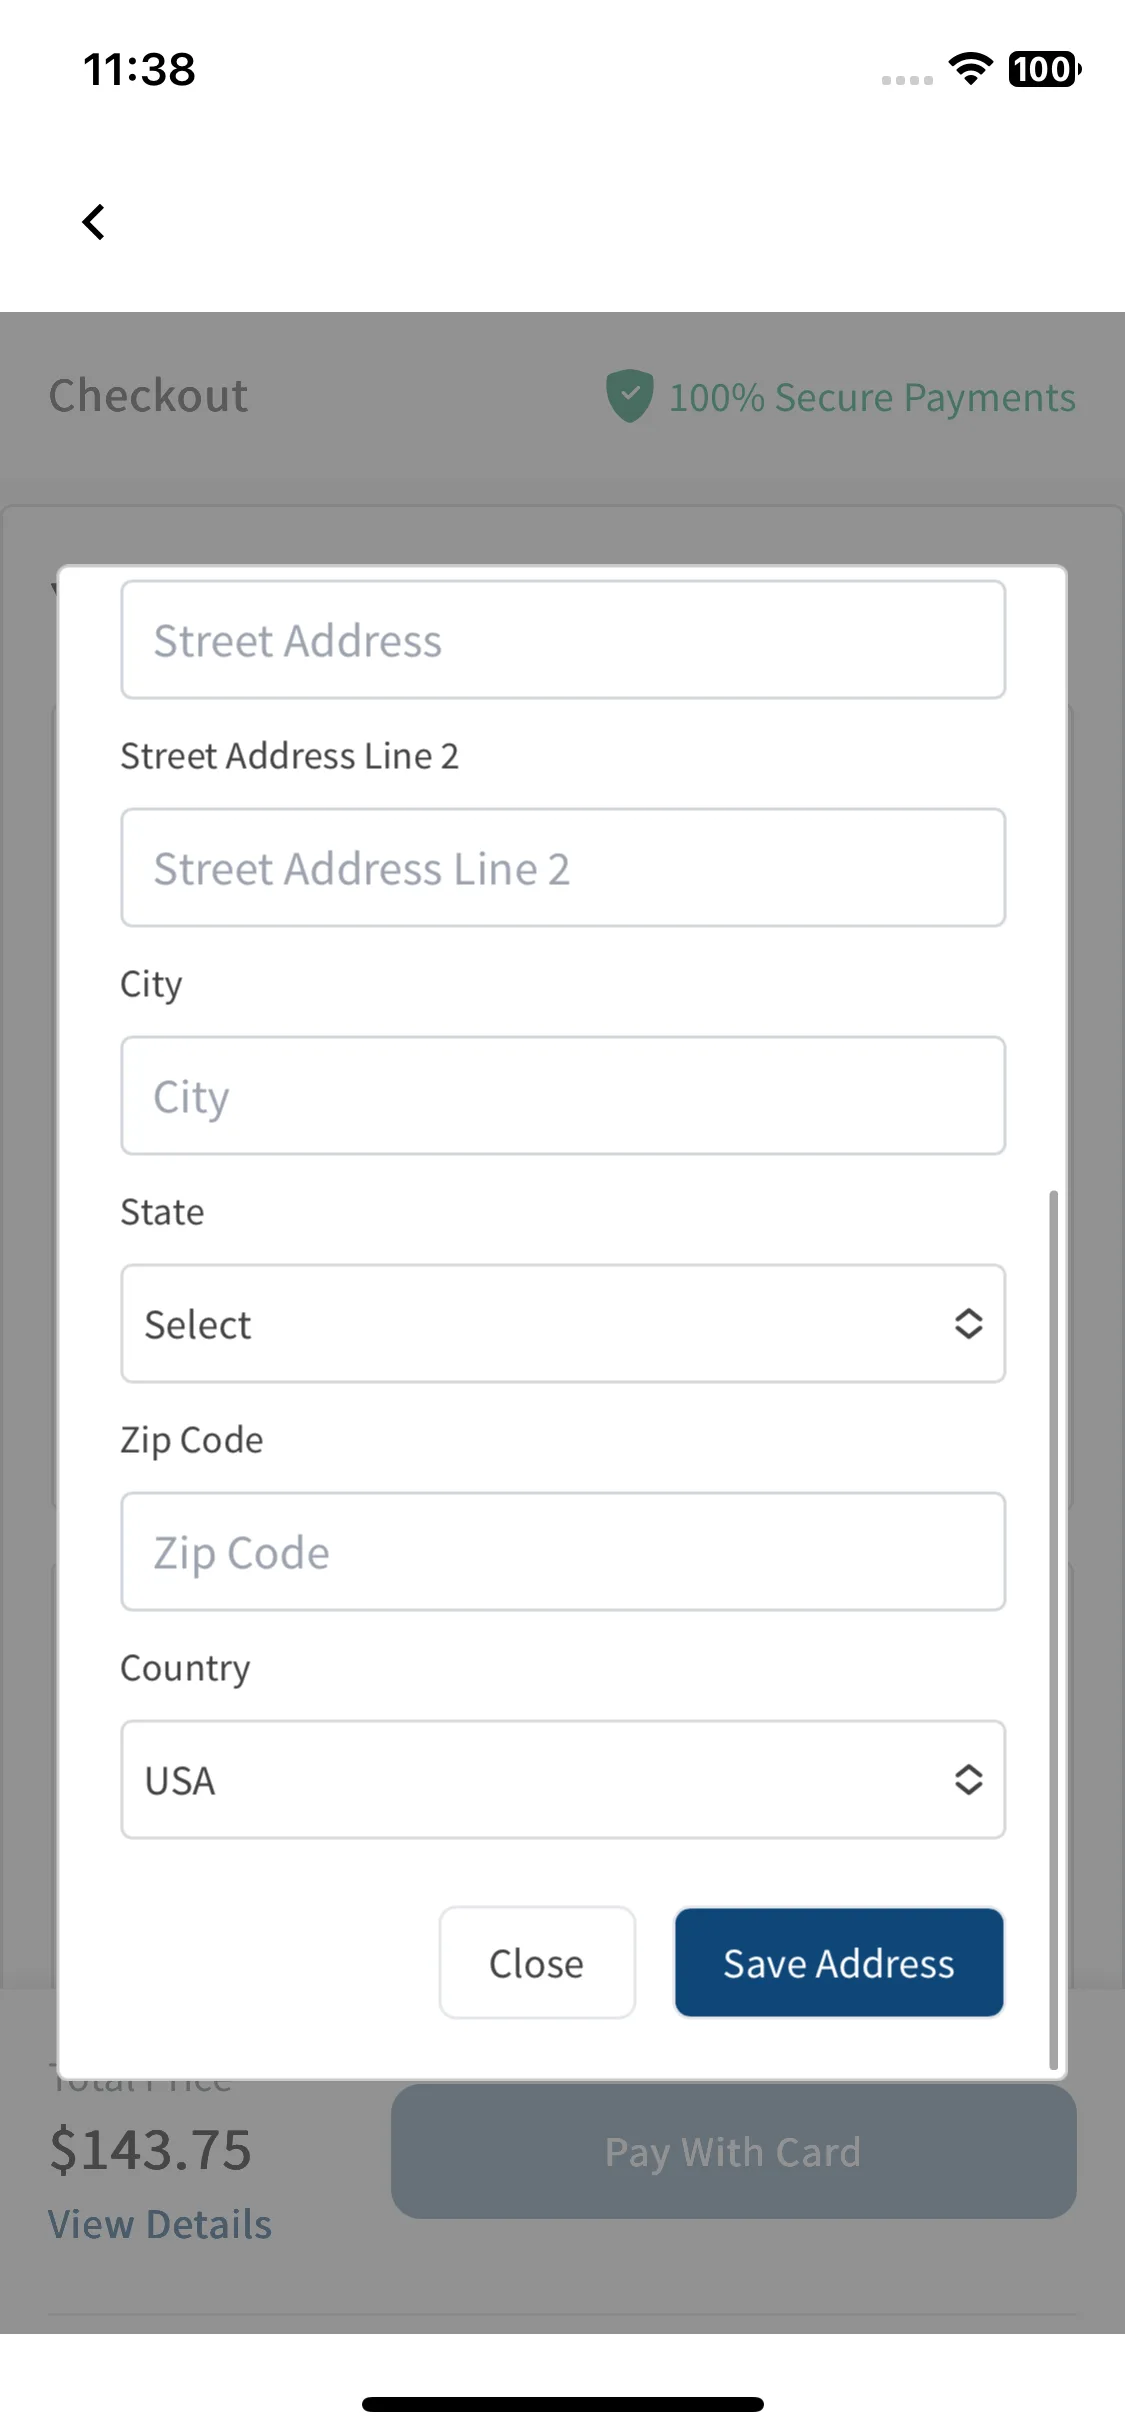Tap the Checkout heading
Viewport: 1125px width, 2436px height.
pos(148,396)
